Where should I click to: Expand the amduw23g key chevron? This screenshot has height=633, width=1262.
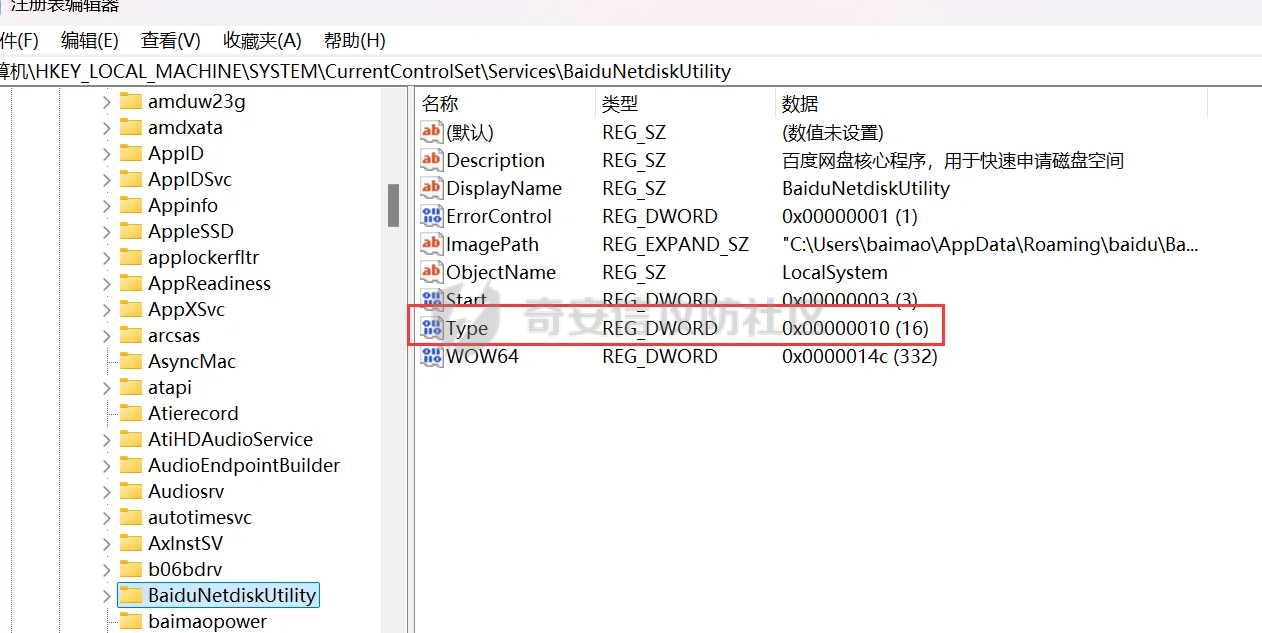pyautogui.click(x=106, y=101)
